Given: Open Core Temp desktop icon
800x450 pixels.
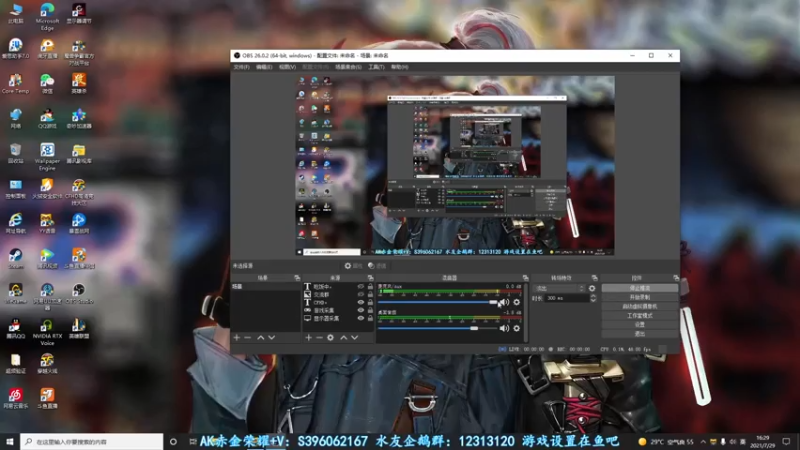Looking at the screenshot, I should pyautogui.click(x=15, y=84).
